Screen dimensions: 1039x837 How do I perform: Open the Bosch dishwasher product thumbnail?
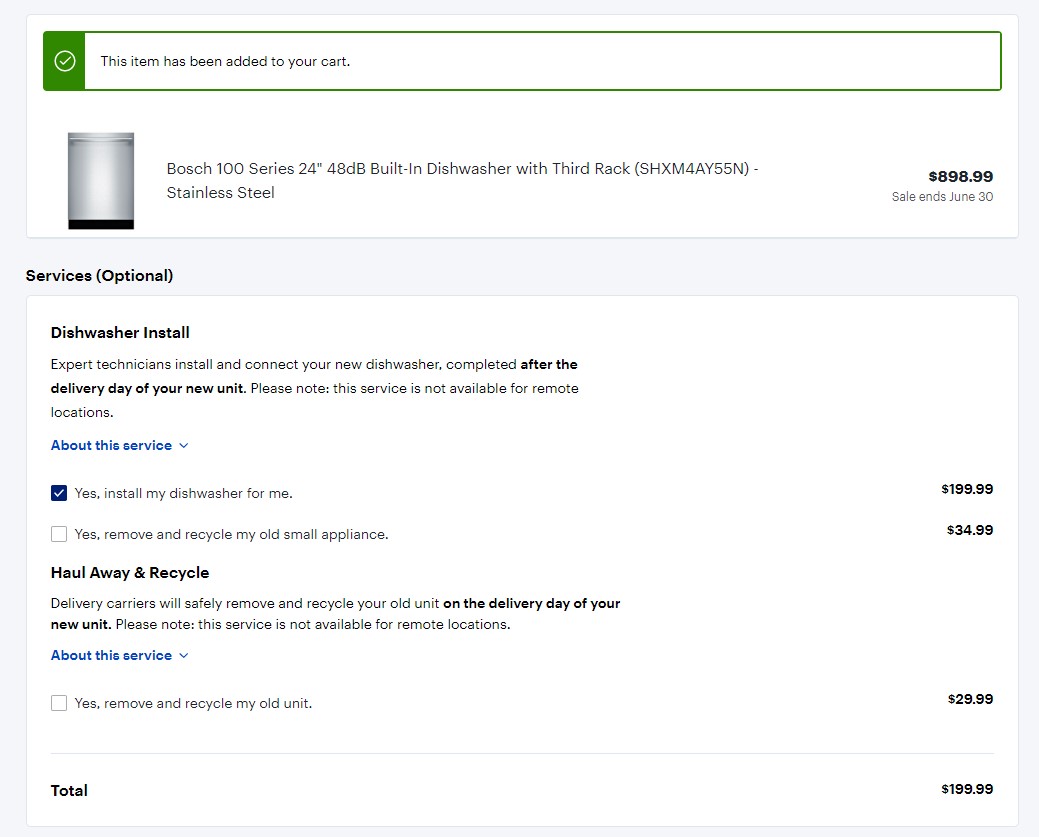coord(101,181)
